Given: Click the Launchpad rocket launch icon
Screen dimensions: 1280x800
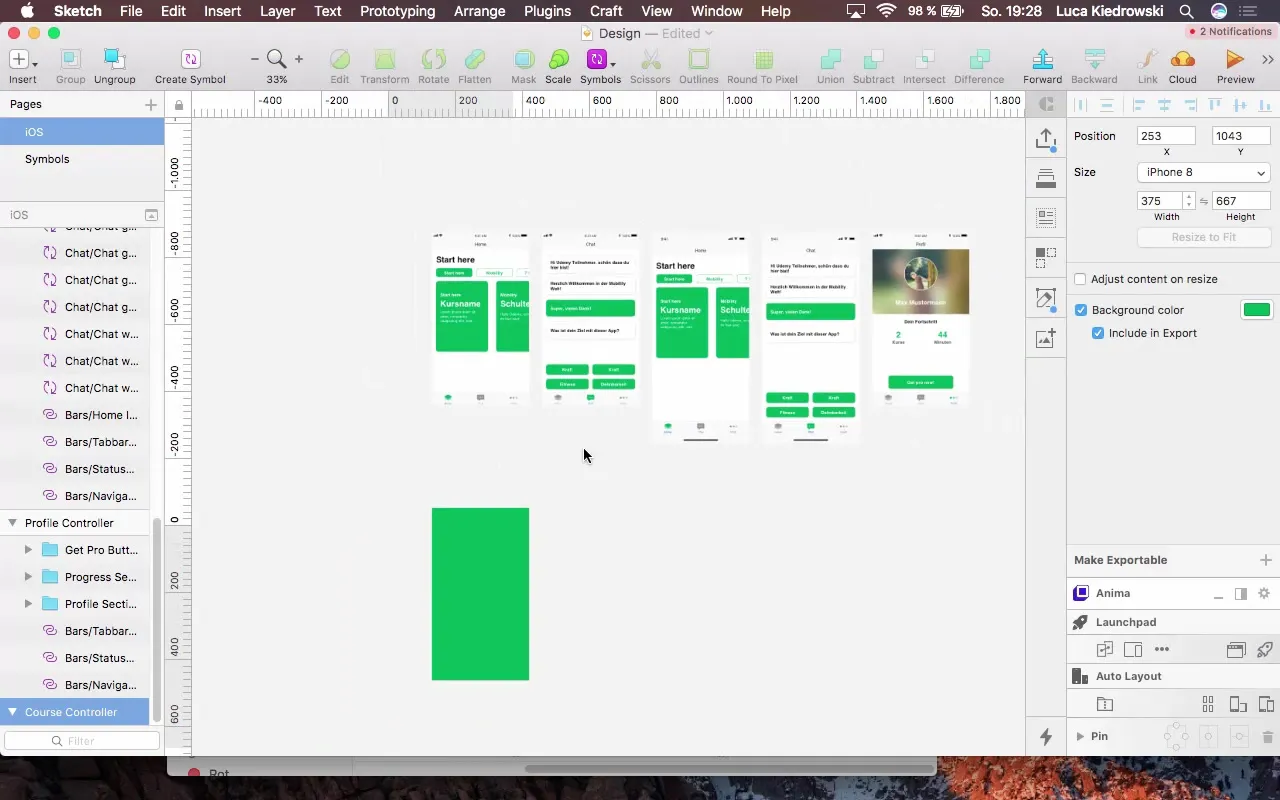Looking at the screenshot, I should pyautogui.click(x=1264, y=649).
